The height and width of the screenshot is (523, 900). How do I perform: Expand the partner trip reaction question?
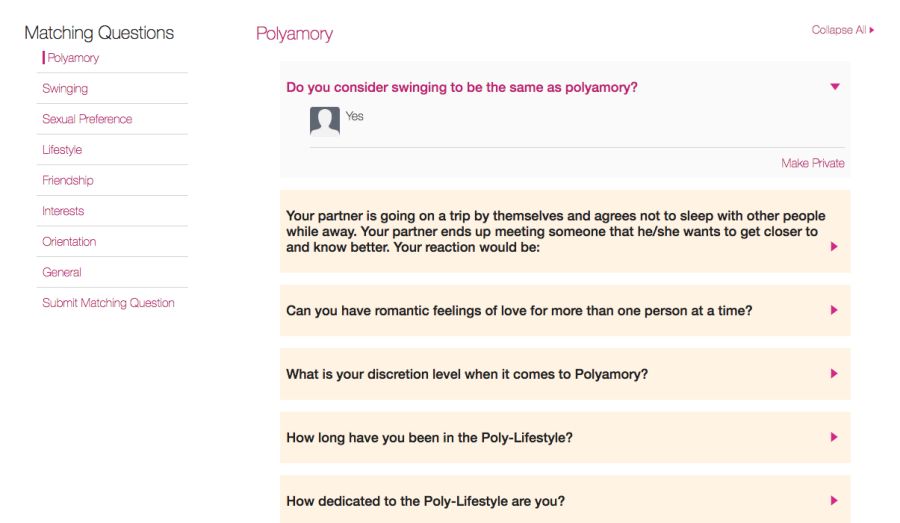click(x=835, y=247)
